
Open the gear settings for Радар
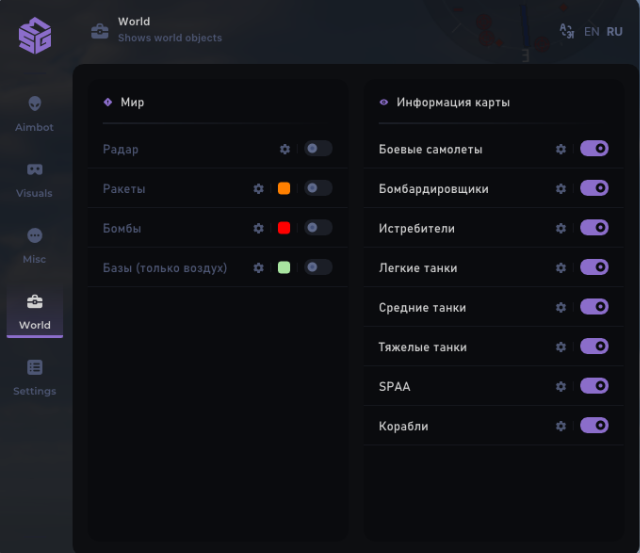click(x=285, y=149)
